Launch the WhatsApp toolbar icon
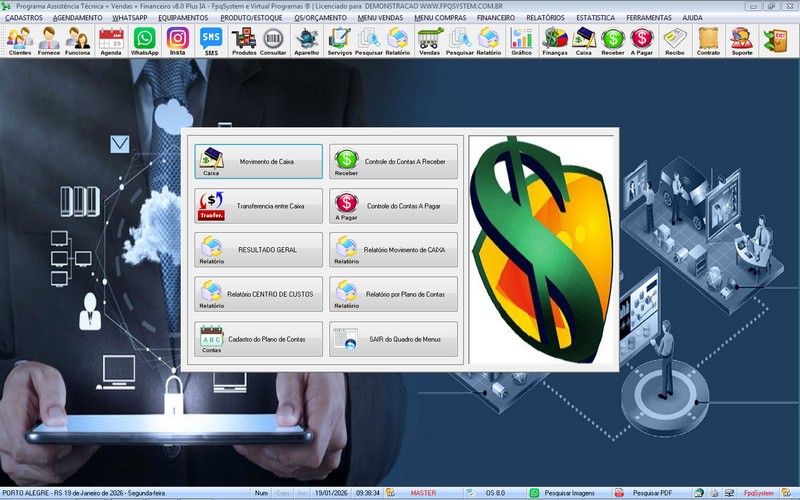Image resolution: width=800 pixels, height=500 pixels. click(x=144, y=41)
